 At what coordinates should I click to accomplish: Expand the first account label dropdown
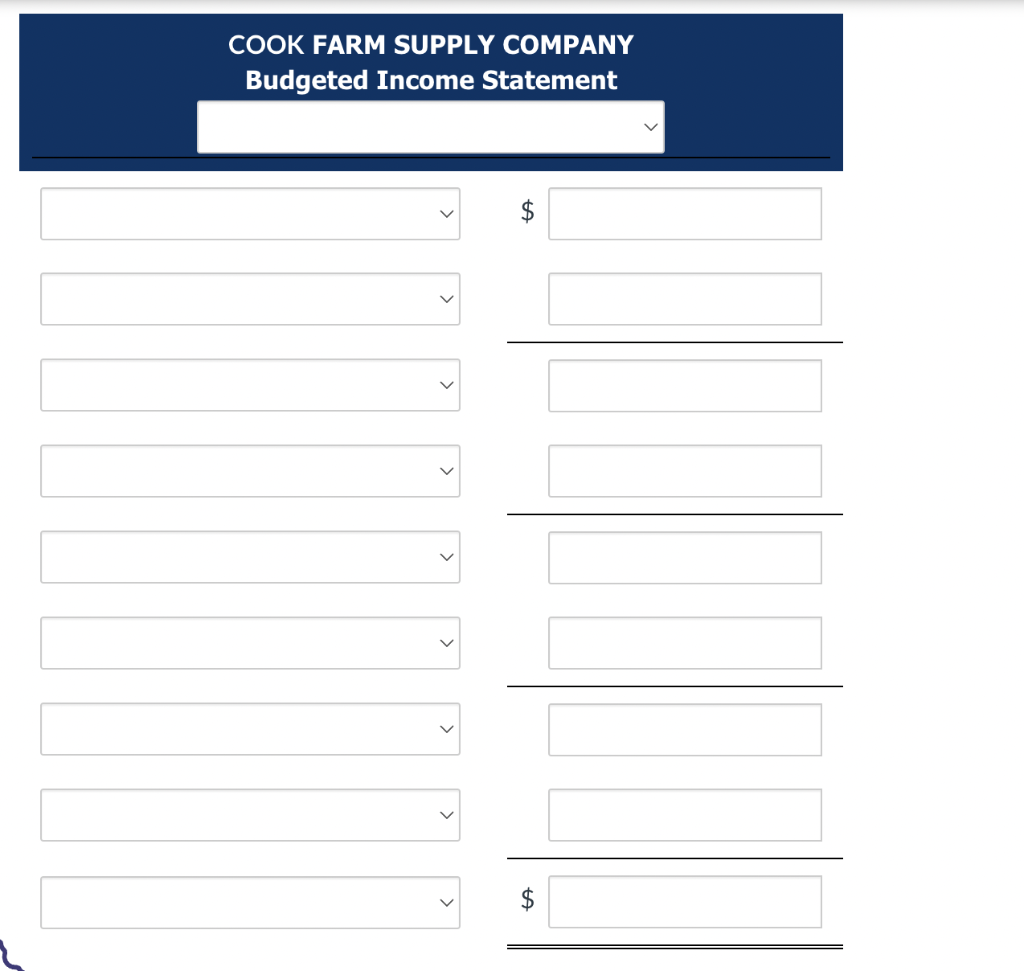point(250,213)
